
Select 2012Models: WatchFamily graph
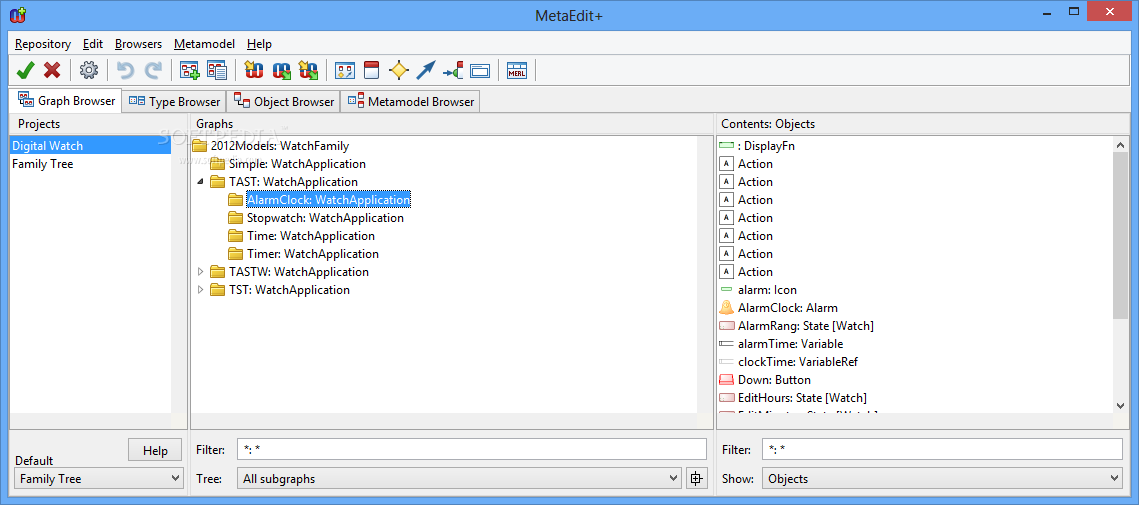pos(280,146)
